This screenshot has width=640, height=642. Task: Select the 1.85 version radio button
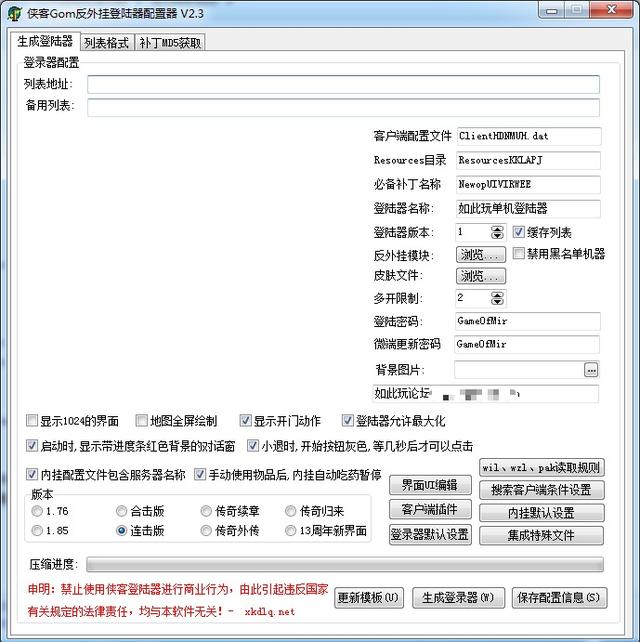pyautogui.click(x=37, y=530)
